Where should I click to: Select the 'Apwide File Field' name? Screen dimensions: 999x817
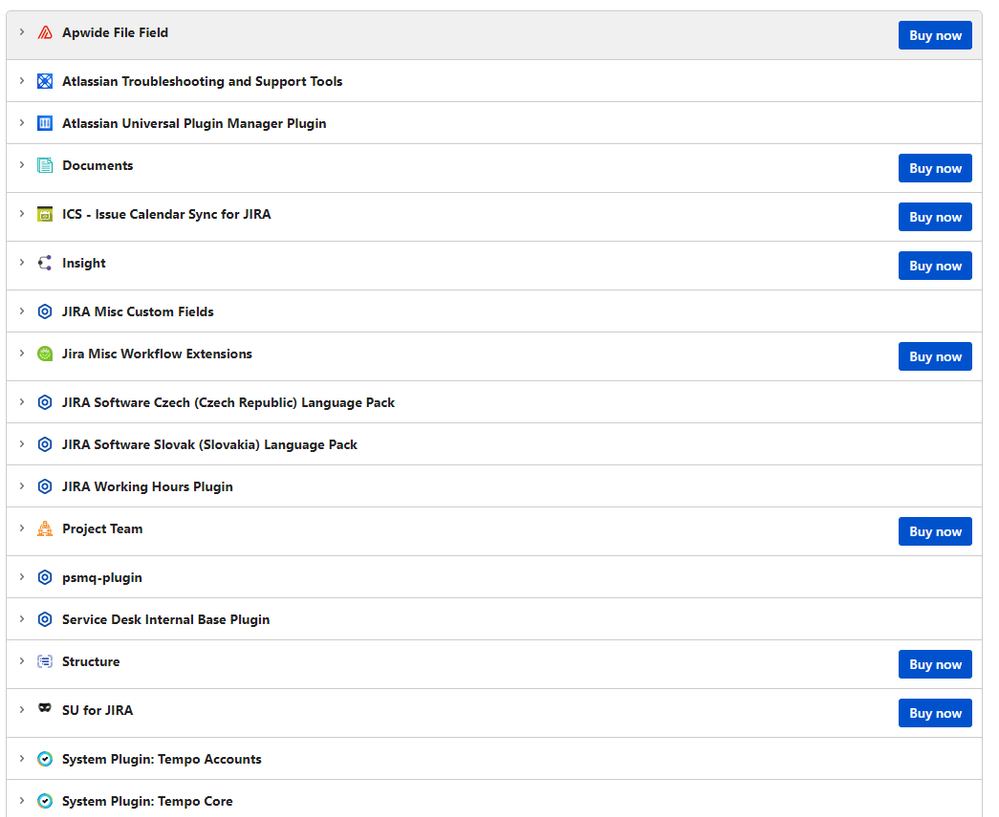(x=115, y=33)
